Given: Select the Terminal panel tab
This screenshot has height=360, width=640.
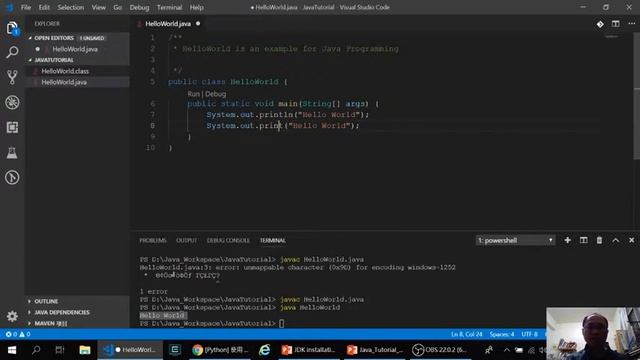Looking at the screenshot, I should pos(273,240).
